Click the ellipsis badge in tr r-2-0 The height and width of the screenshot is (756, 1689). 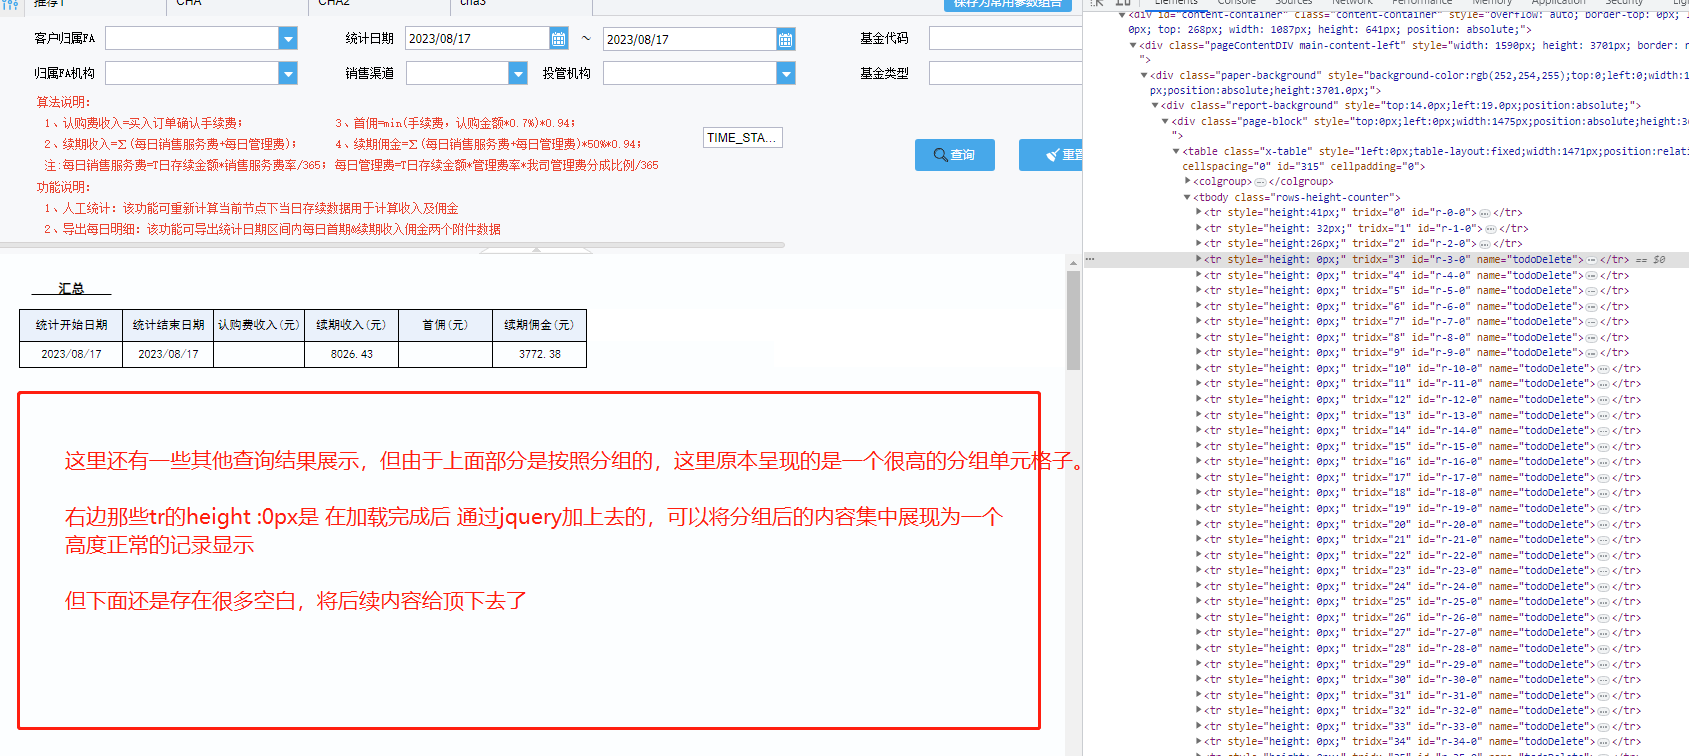(1485, 244)
